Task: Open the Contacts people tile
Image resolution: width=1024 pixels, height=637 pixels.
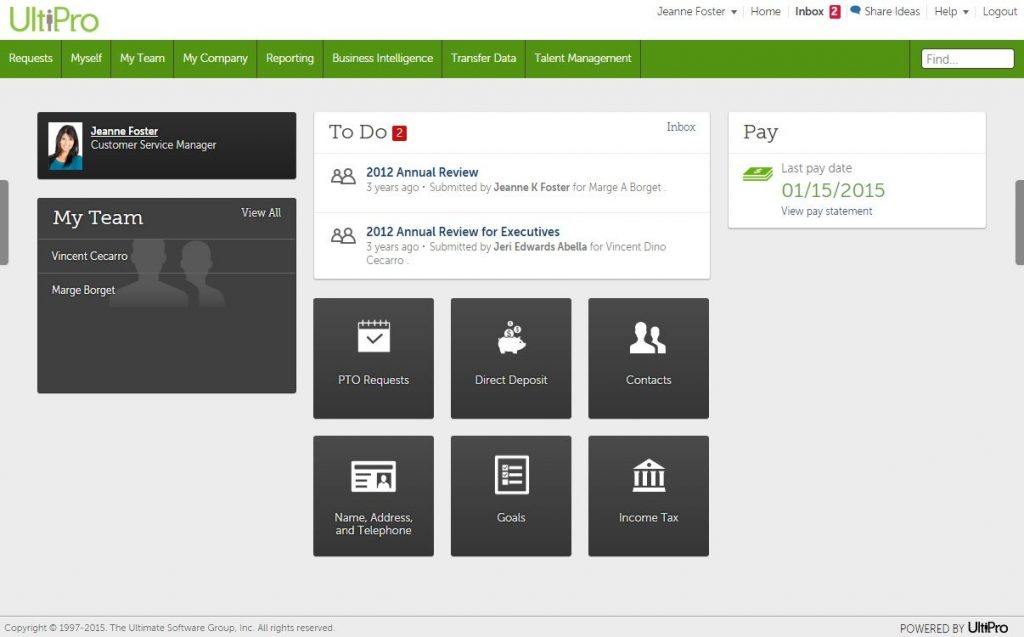Action: click(x=648, y=357)
